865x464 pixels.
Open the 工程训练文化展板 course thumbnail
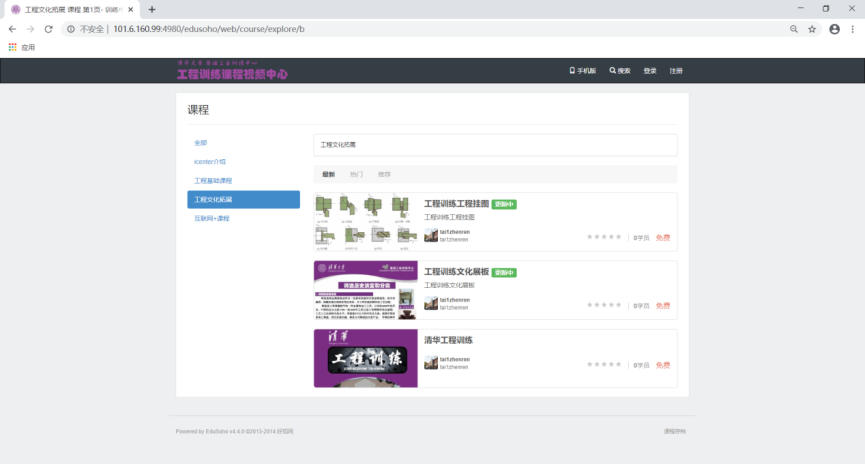[x=365, y=290]
